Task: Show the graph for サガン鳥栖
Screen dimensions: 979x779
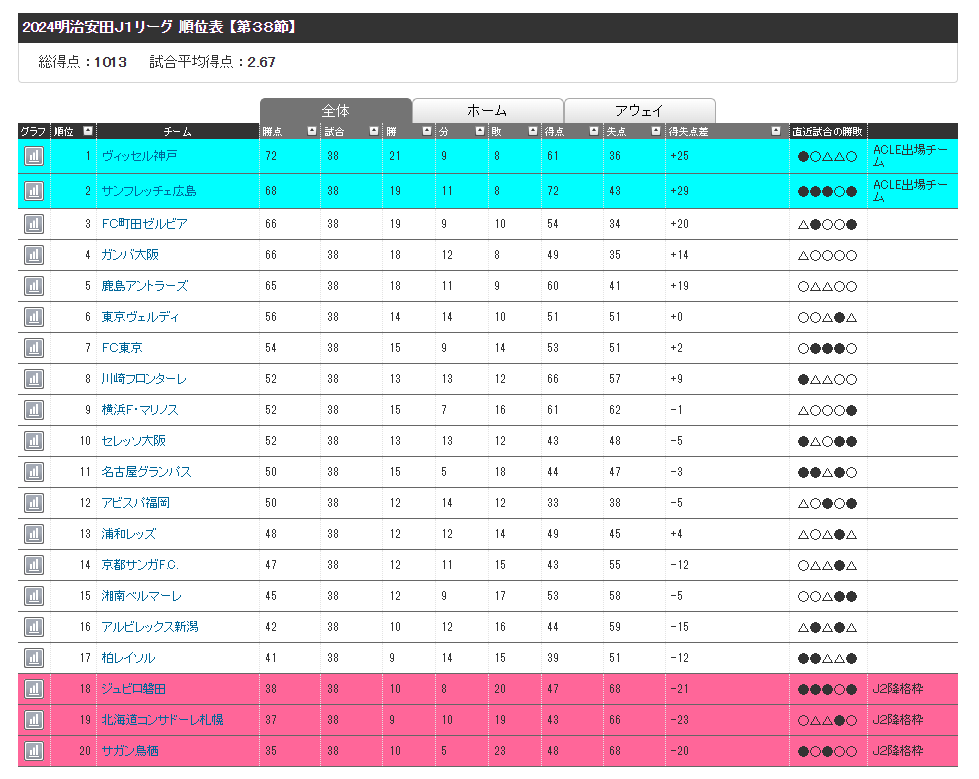Action: (x=34, y=751)
